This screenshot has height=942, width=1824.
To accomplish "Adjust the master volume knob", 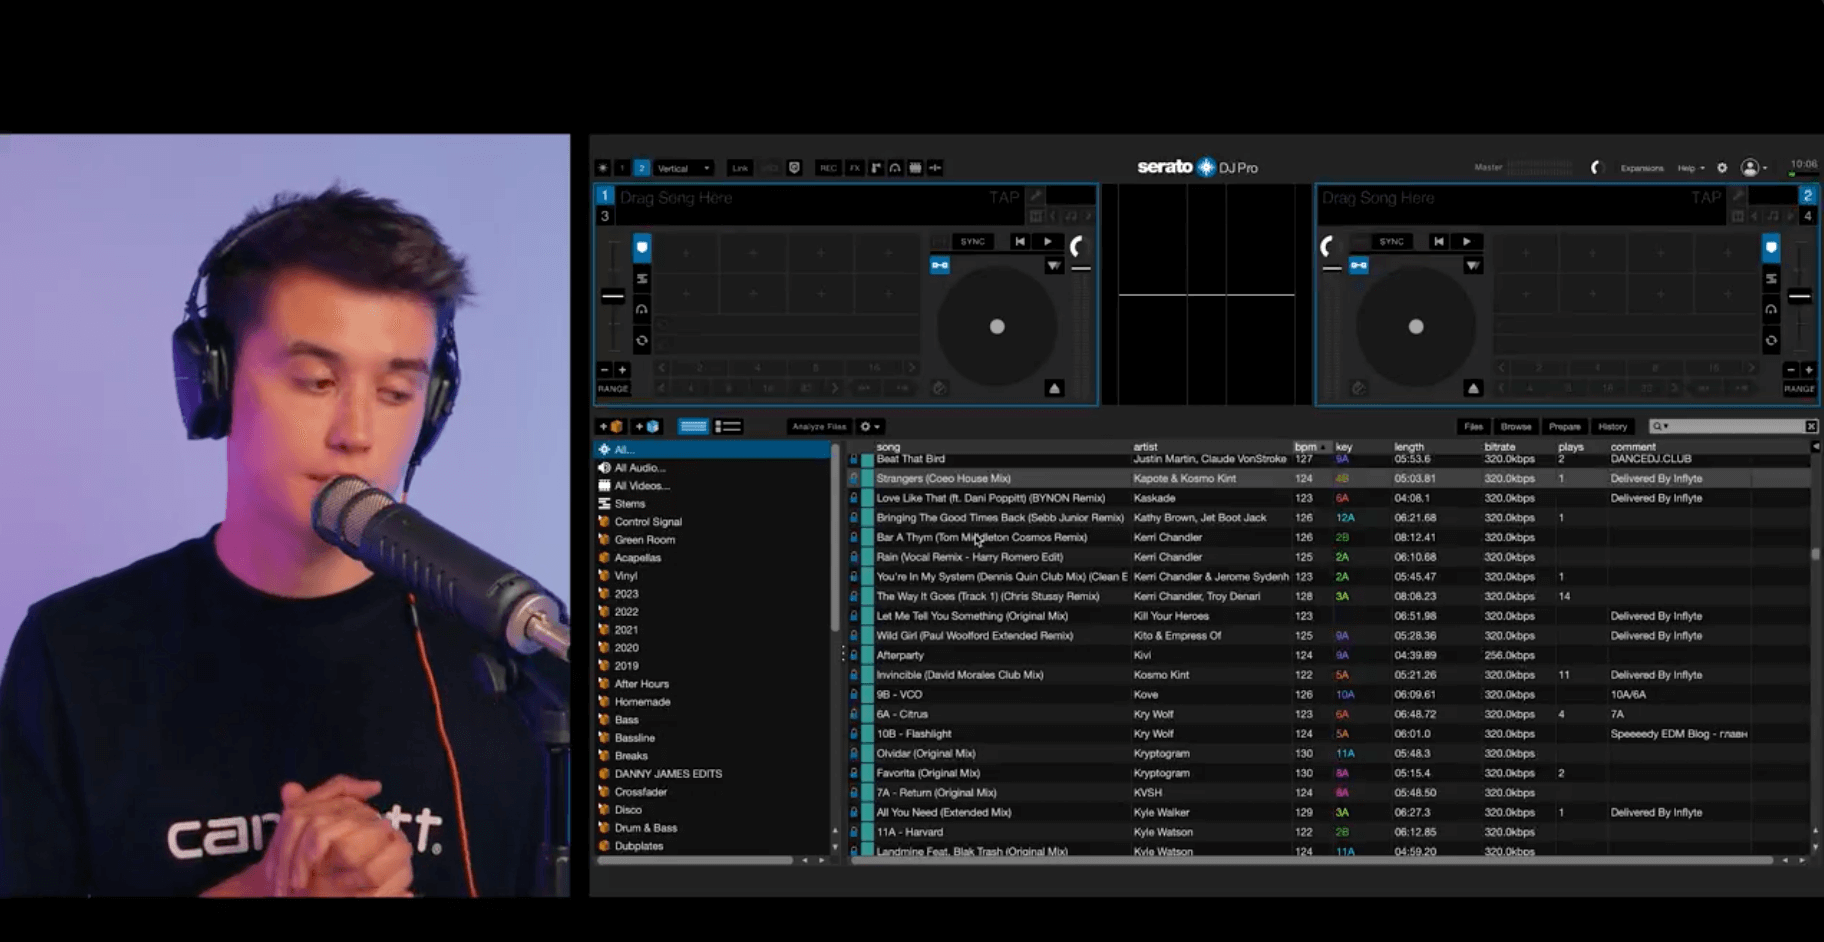I will (1596, 168).
